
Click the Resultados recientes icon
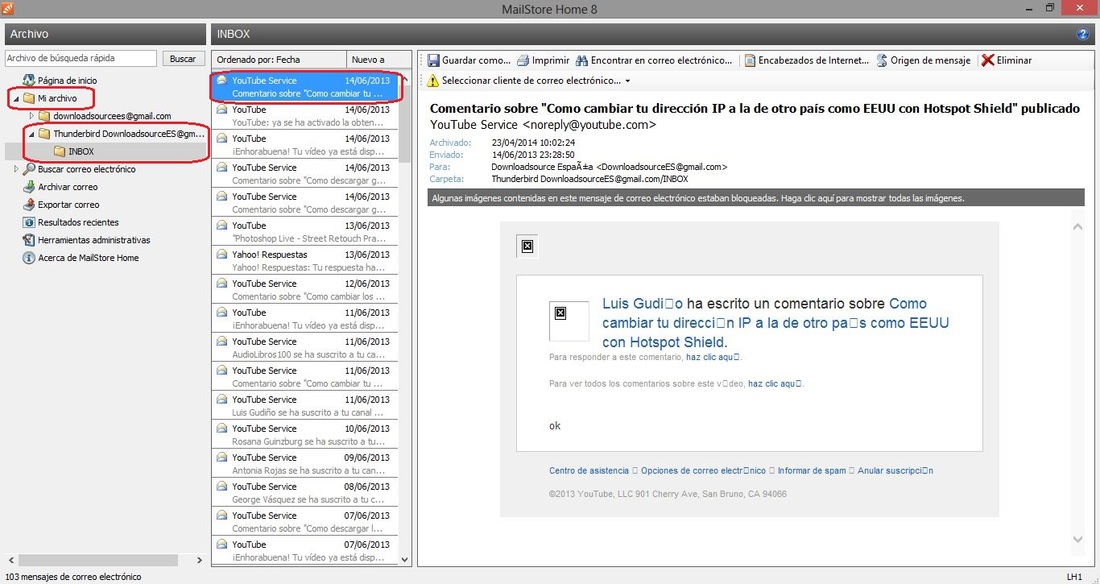tap(29, 222)
